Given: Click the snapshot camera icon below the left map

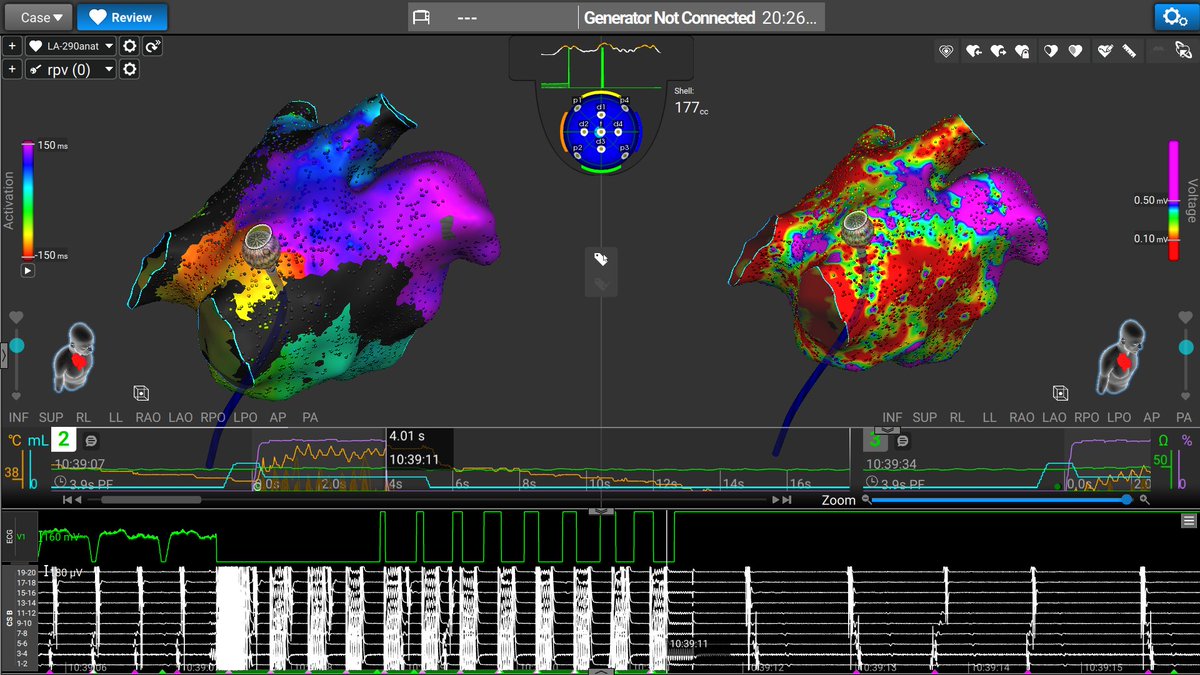Looking at the screenshot, I should tap(141, 392).
